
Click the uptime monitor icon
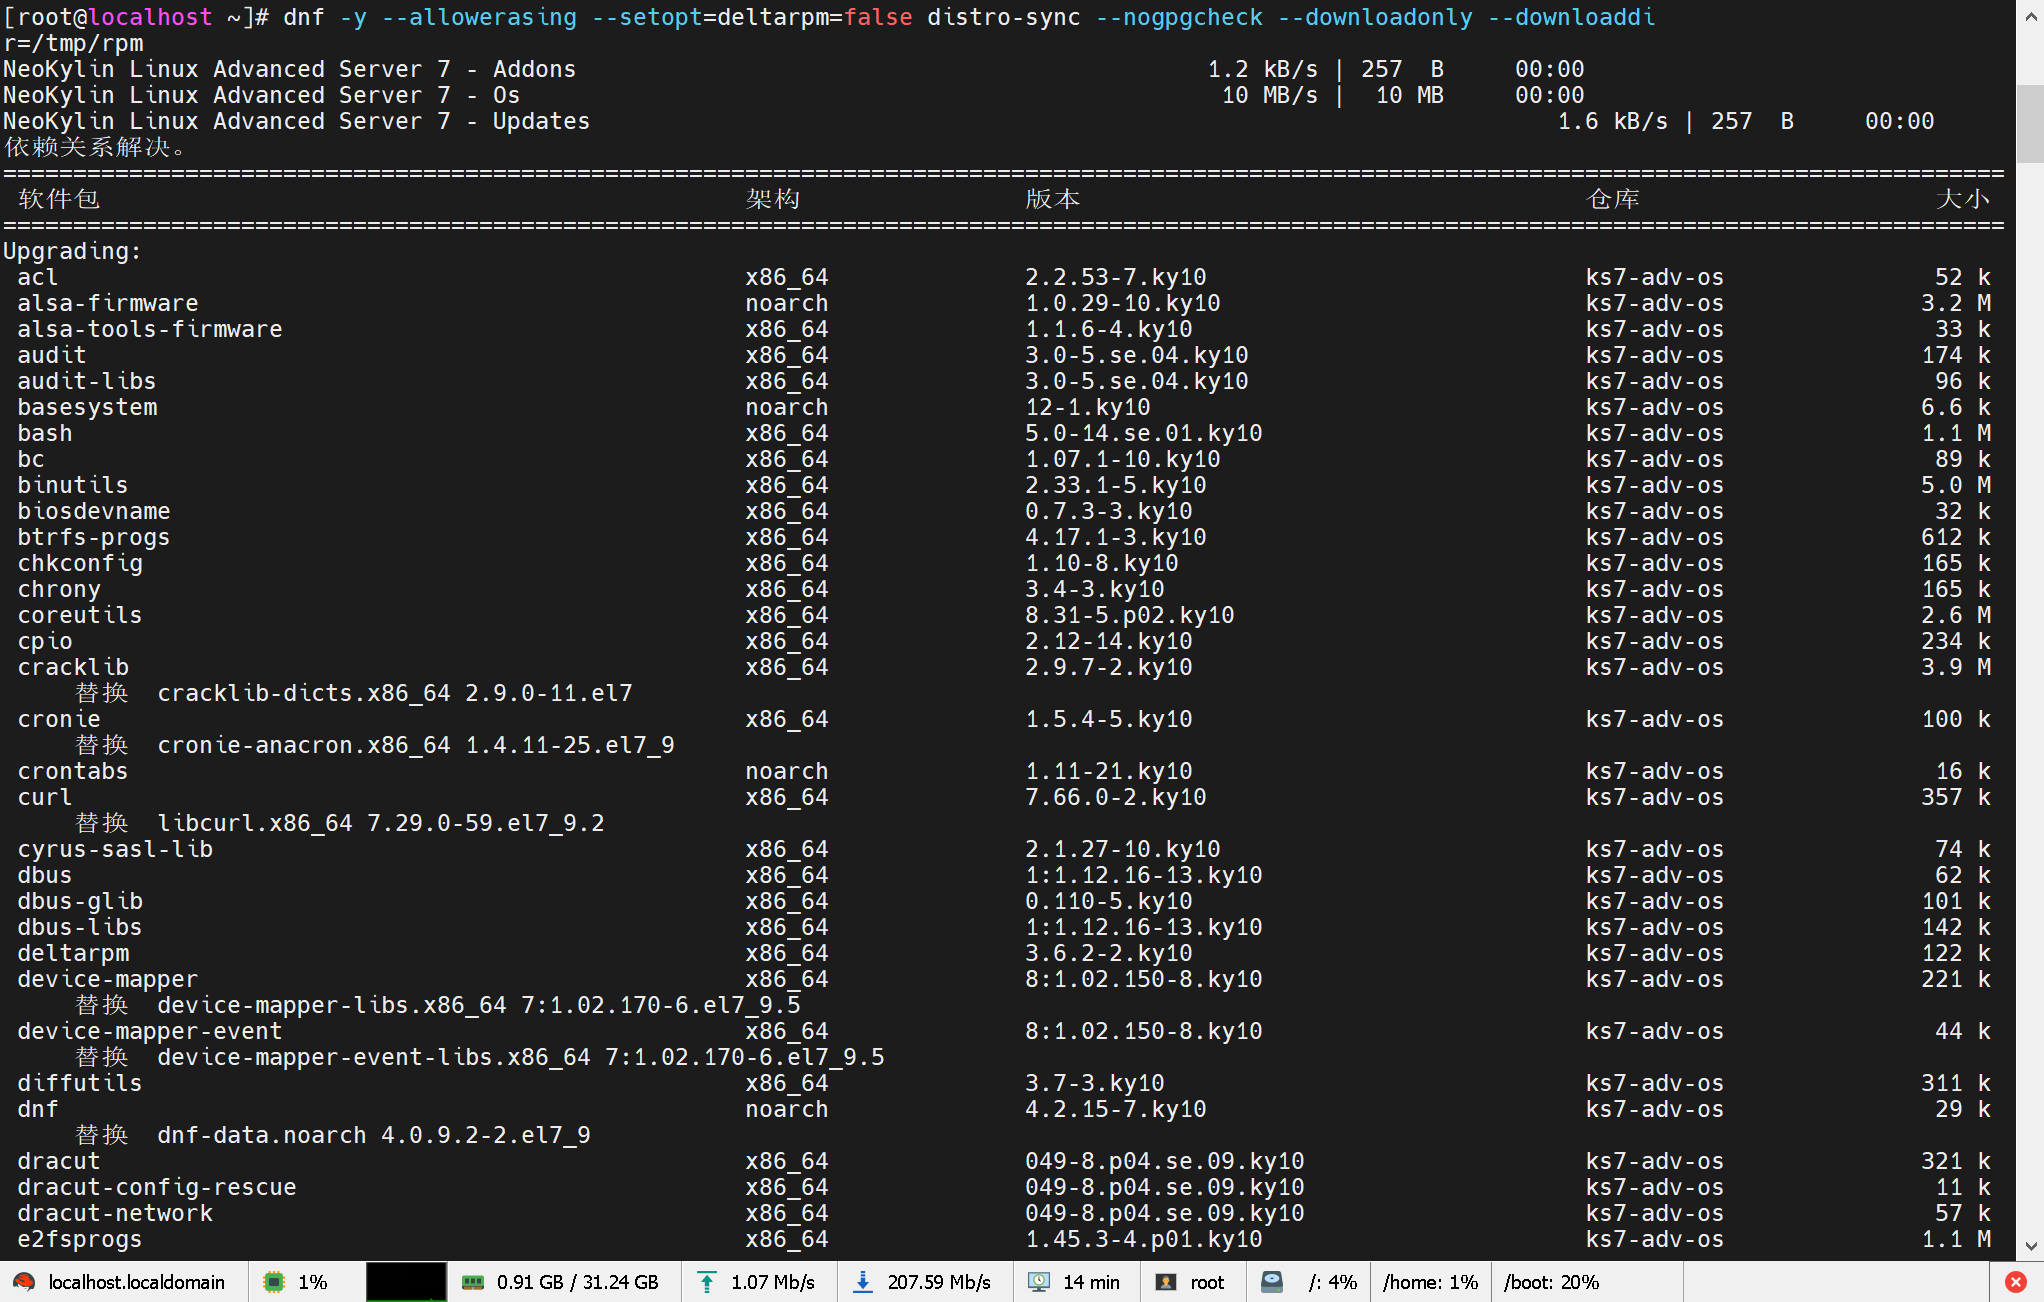click(x=1039, y=1282)
